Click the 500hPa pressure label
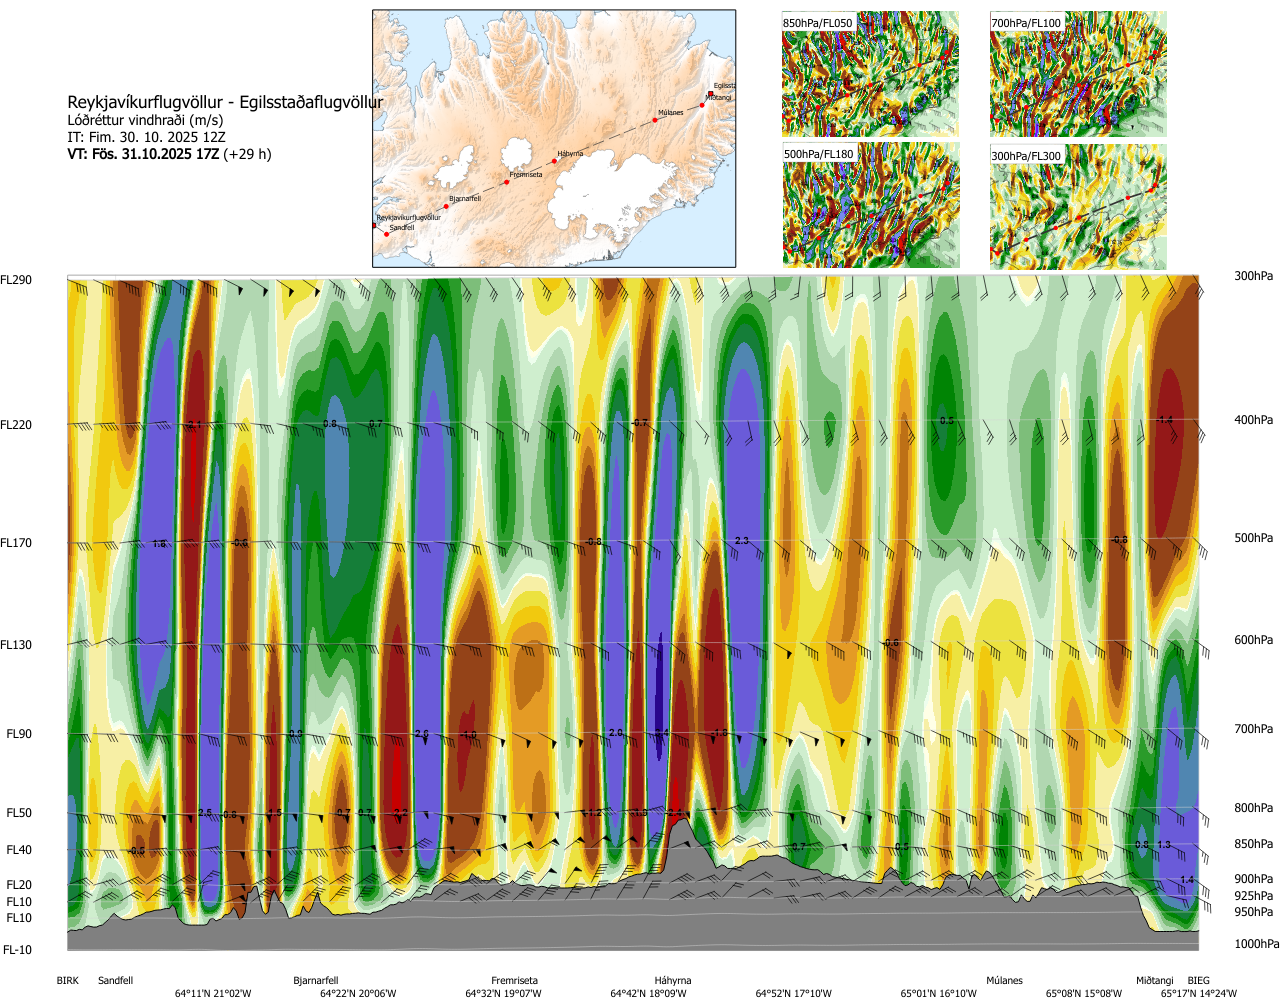 [x=1254, y=538]
